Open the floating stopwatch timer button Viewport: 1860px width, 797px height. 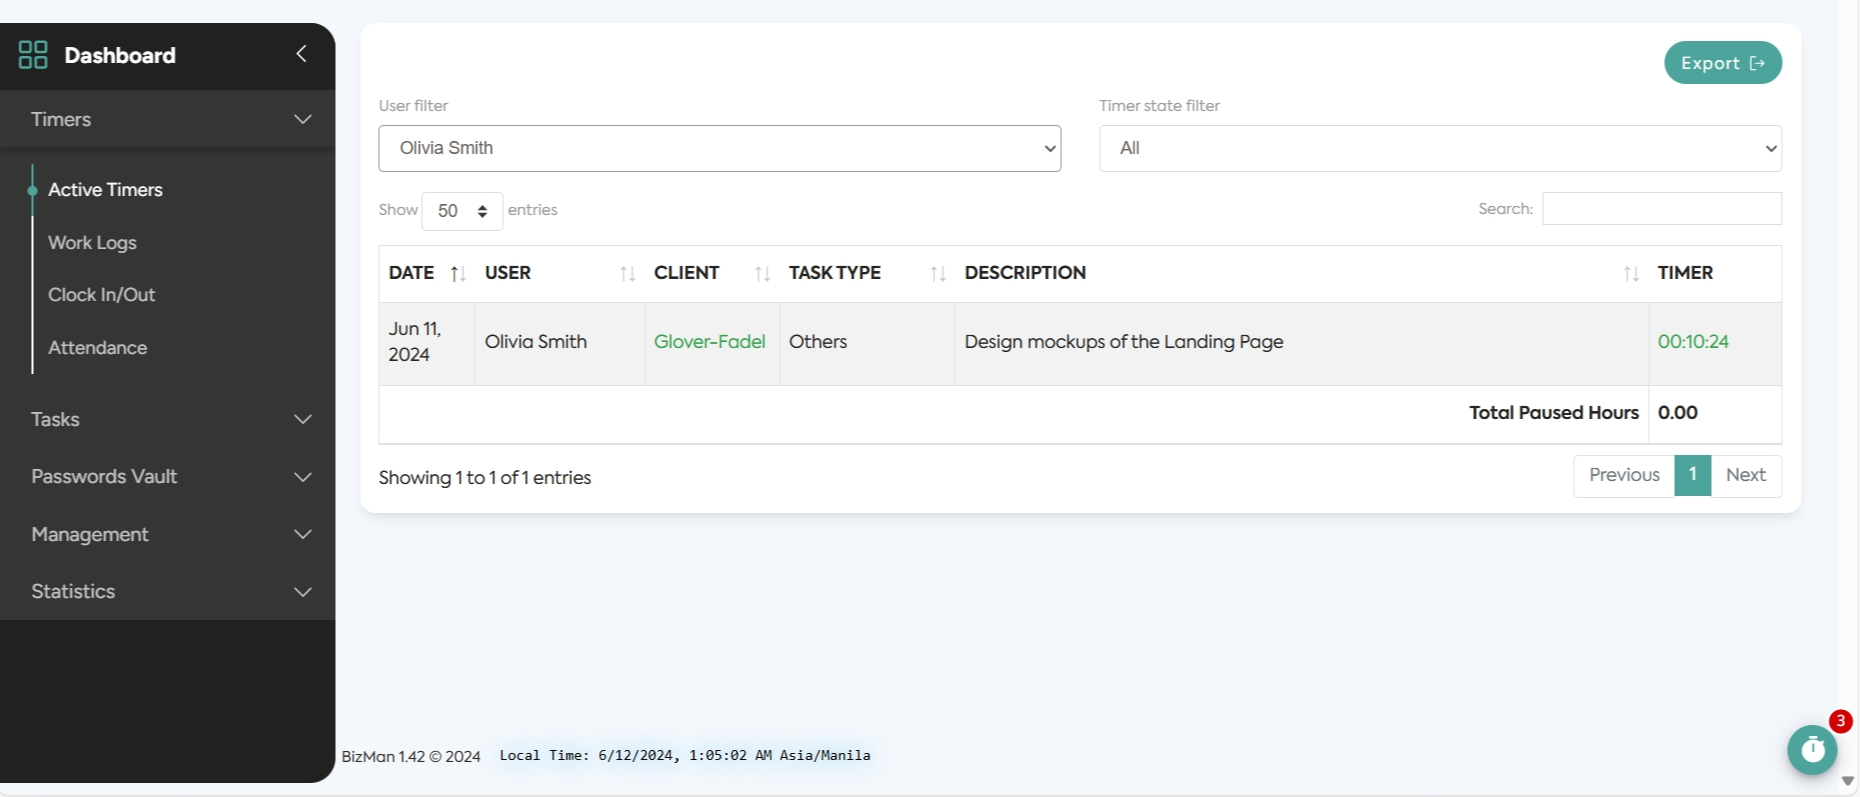coord(1812,749)
